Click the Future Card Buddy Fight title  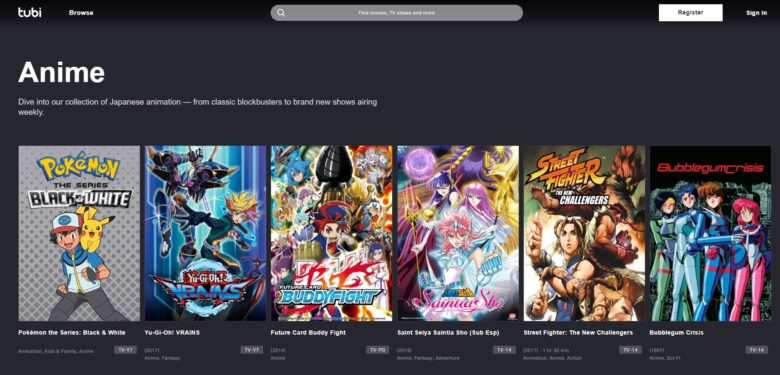308,332
